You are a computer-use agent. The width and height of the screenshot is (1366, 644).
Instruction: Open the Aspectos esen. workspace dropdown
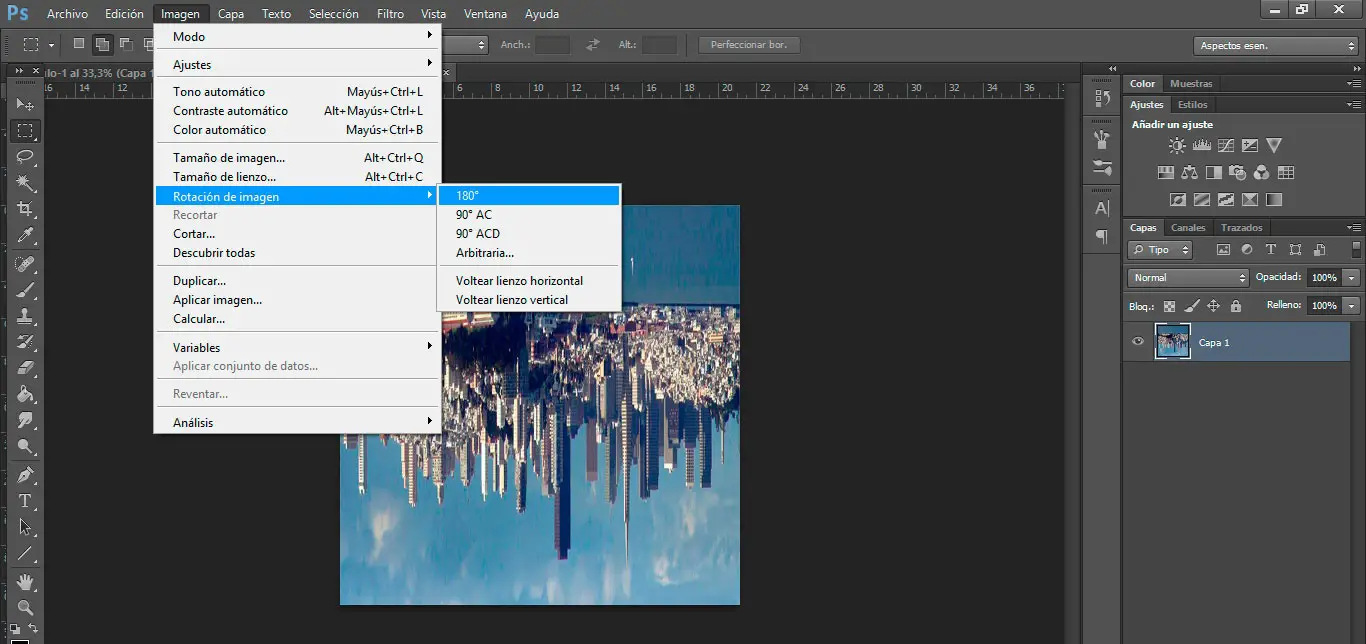pyautogui.click(x=1276, y=46)
